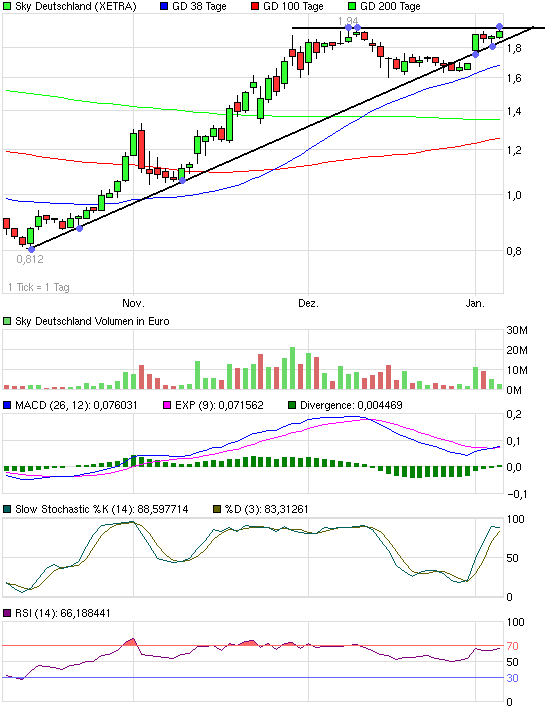
Task: Click the 20M volume axis label
Action: pyautogui.click(x=517, y=350)
